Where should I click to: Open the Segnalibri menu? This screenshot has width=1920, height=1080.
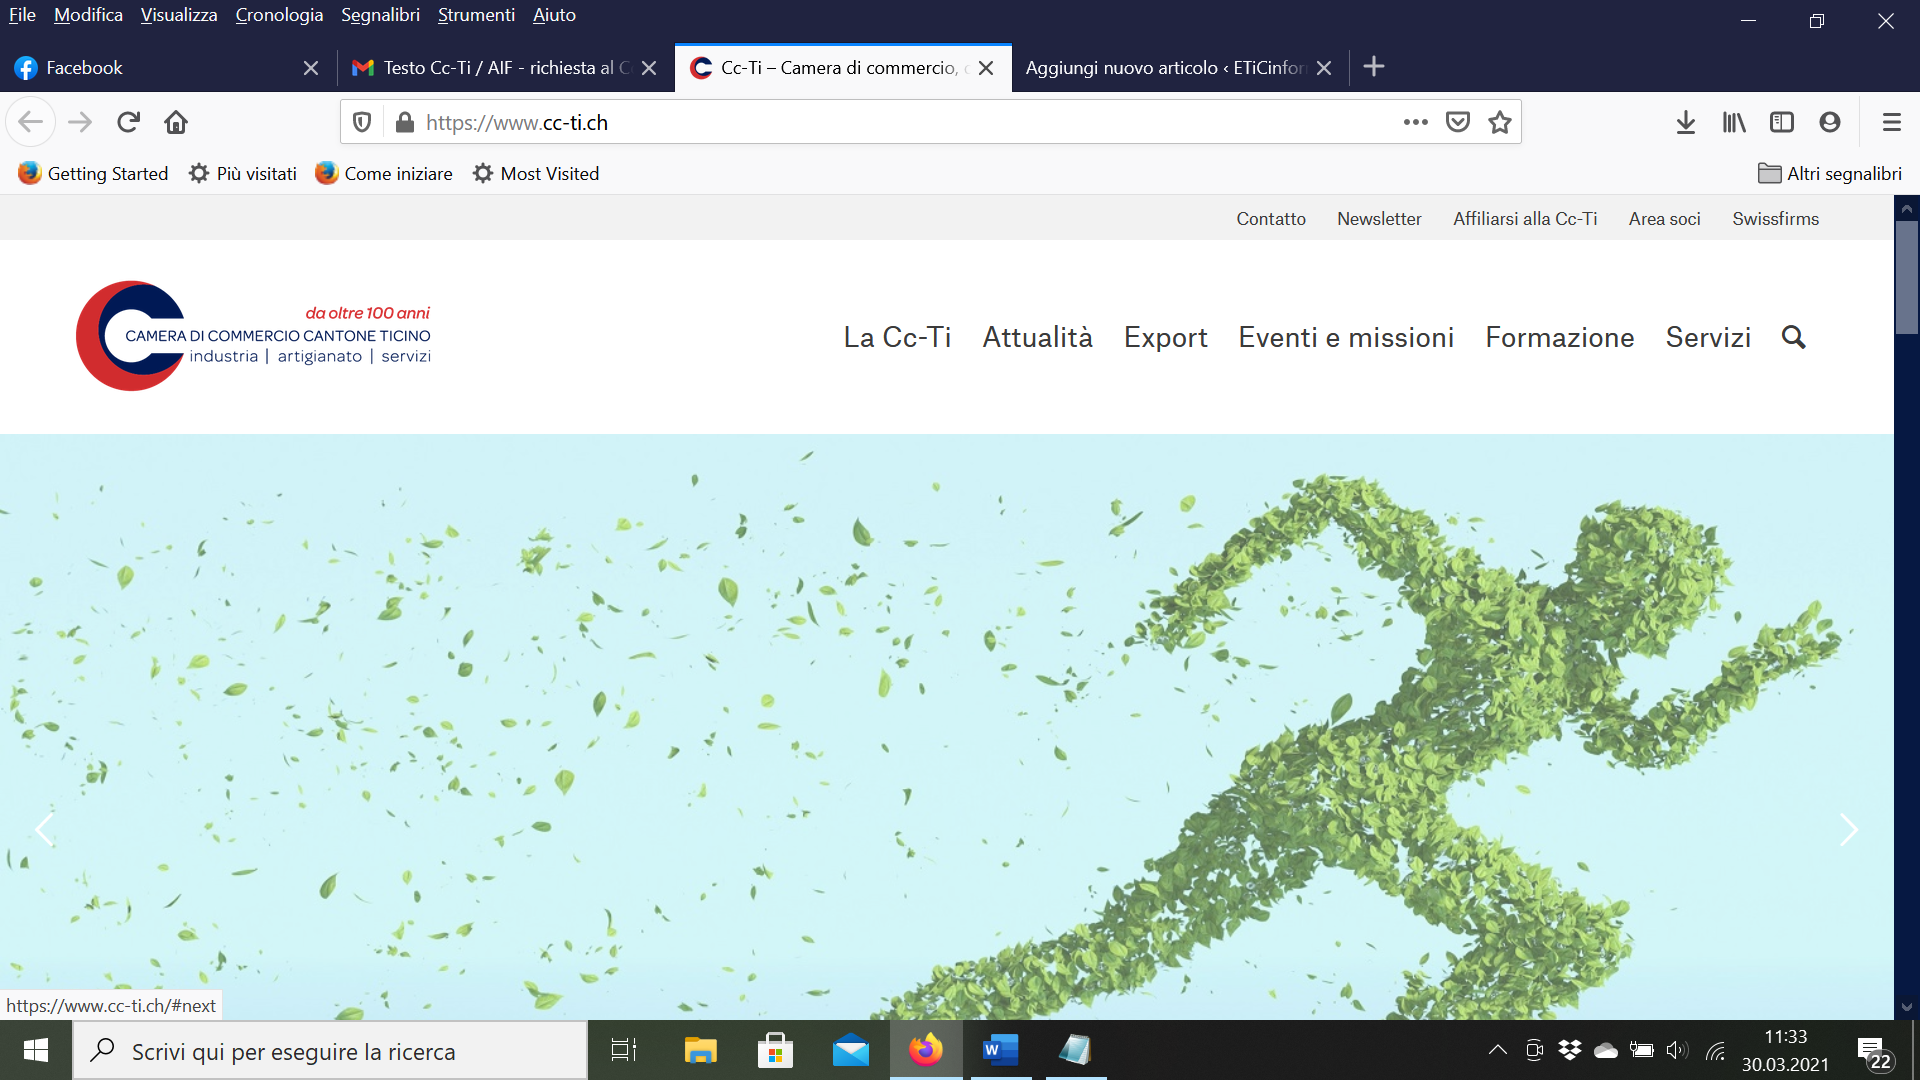pyautogui.click(x=380, y=15)
